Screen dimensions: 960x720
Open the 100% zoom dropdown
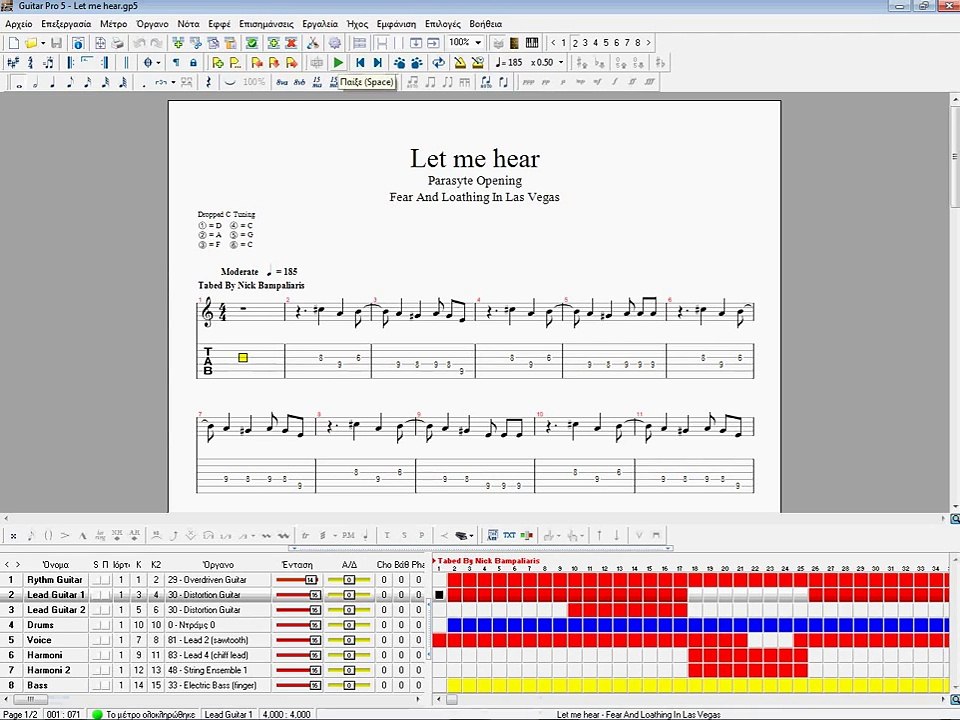479,43
